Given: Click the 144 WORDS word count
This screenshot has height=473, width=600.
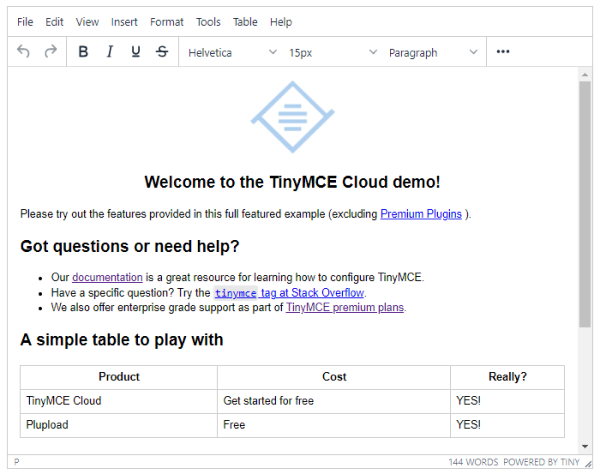Looking at the screenshot, I should [x=473, y=462].
